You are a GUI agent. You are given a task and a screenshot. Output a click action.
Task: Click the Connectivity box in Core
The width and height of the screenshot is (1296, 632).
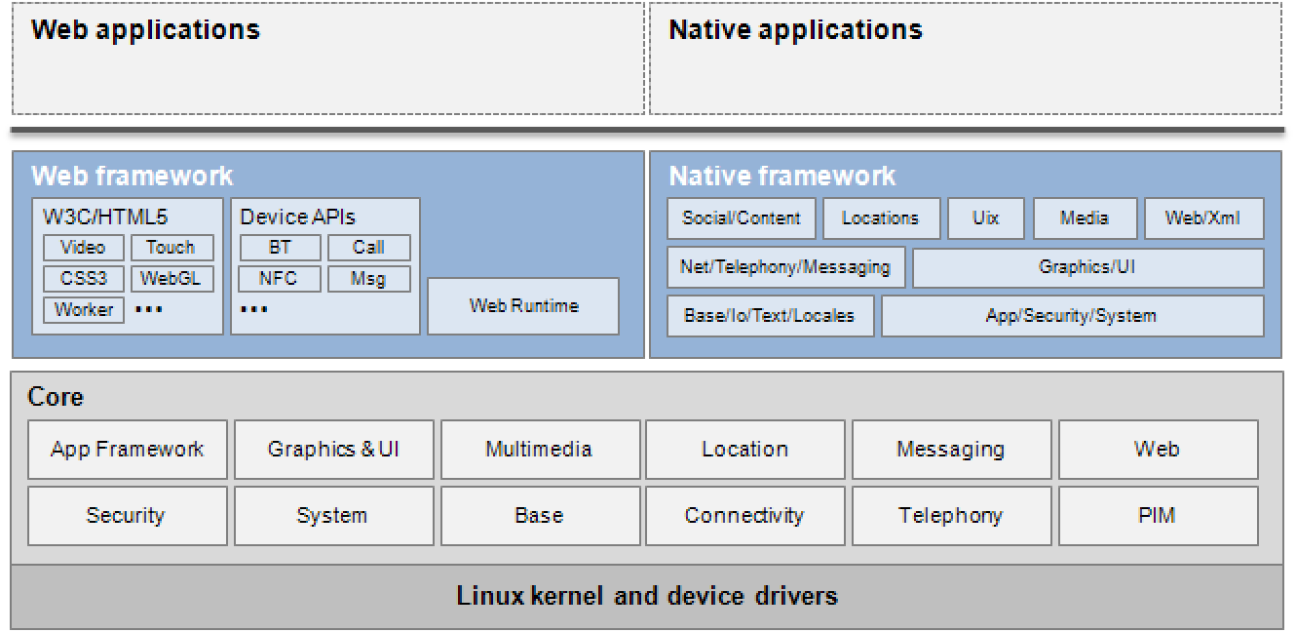(744, 516)
